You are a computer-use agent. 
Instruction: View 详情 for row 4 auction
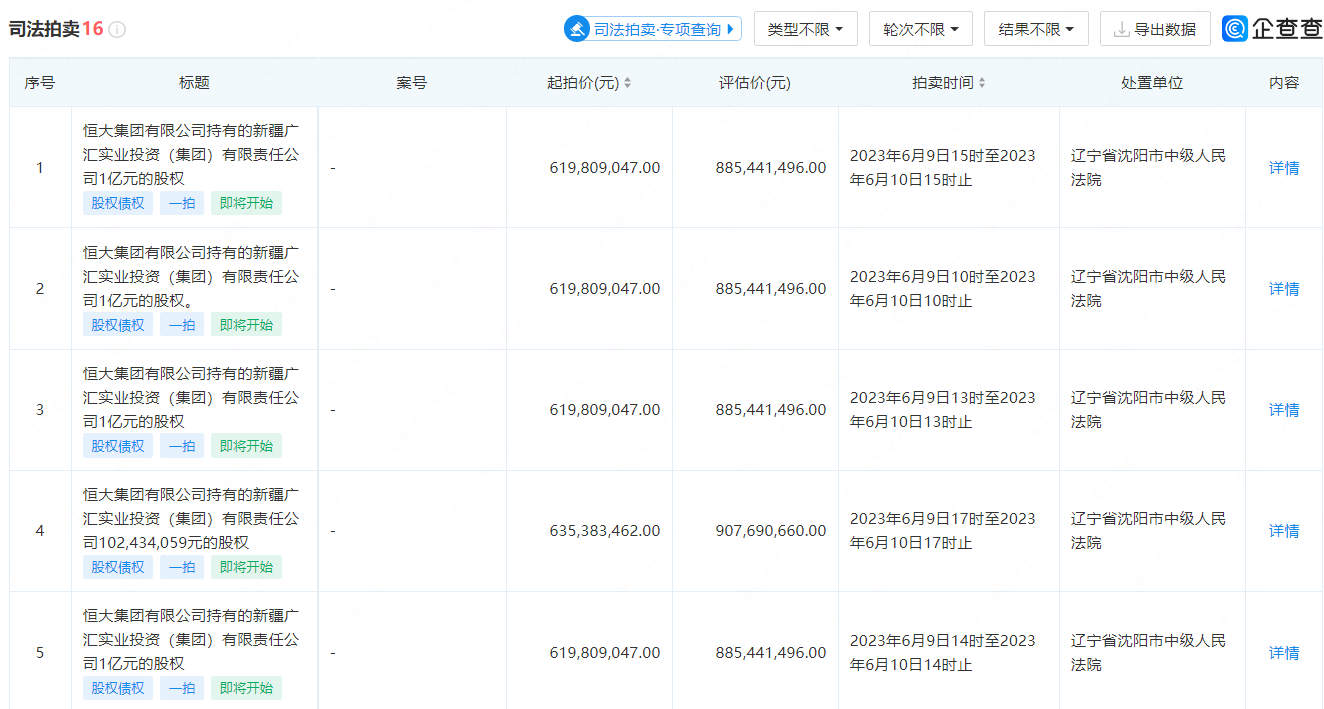click(x=1284, y=531)
